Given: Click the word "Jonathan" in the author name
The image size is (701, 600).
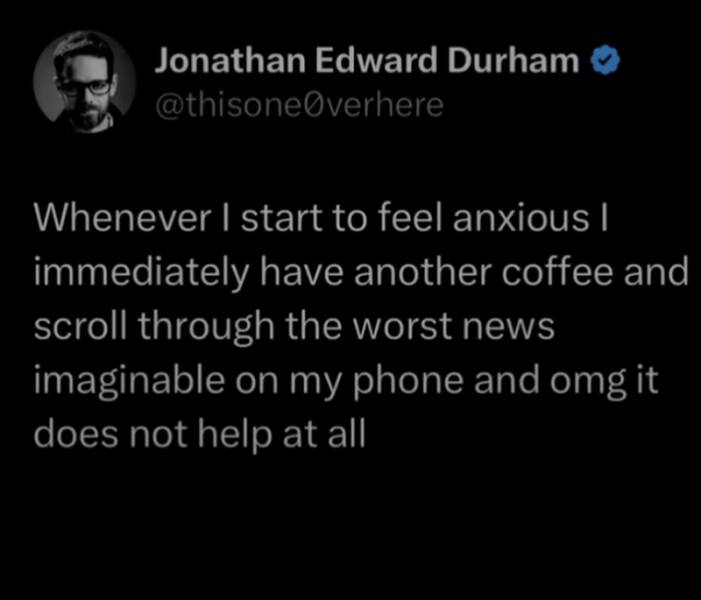Looking at the screenshot, I should pos(230,61).
